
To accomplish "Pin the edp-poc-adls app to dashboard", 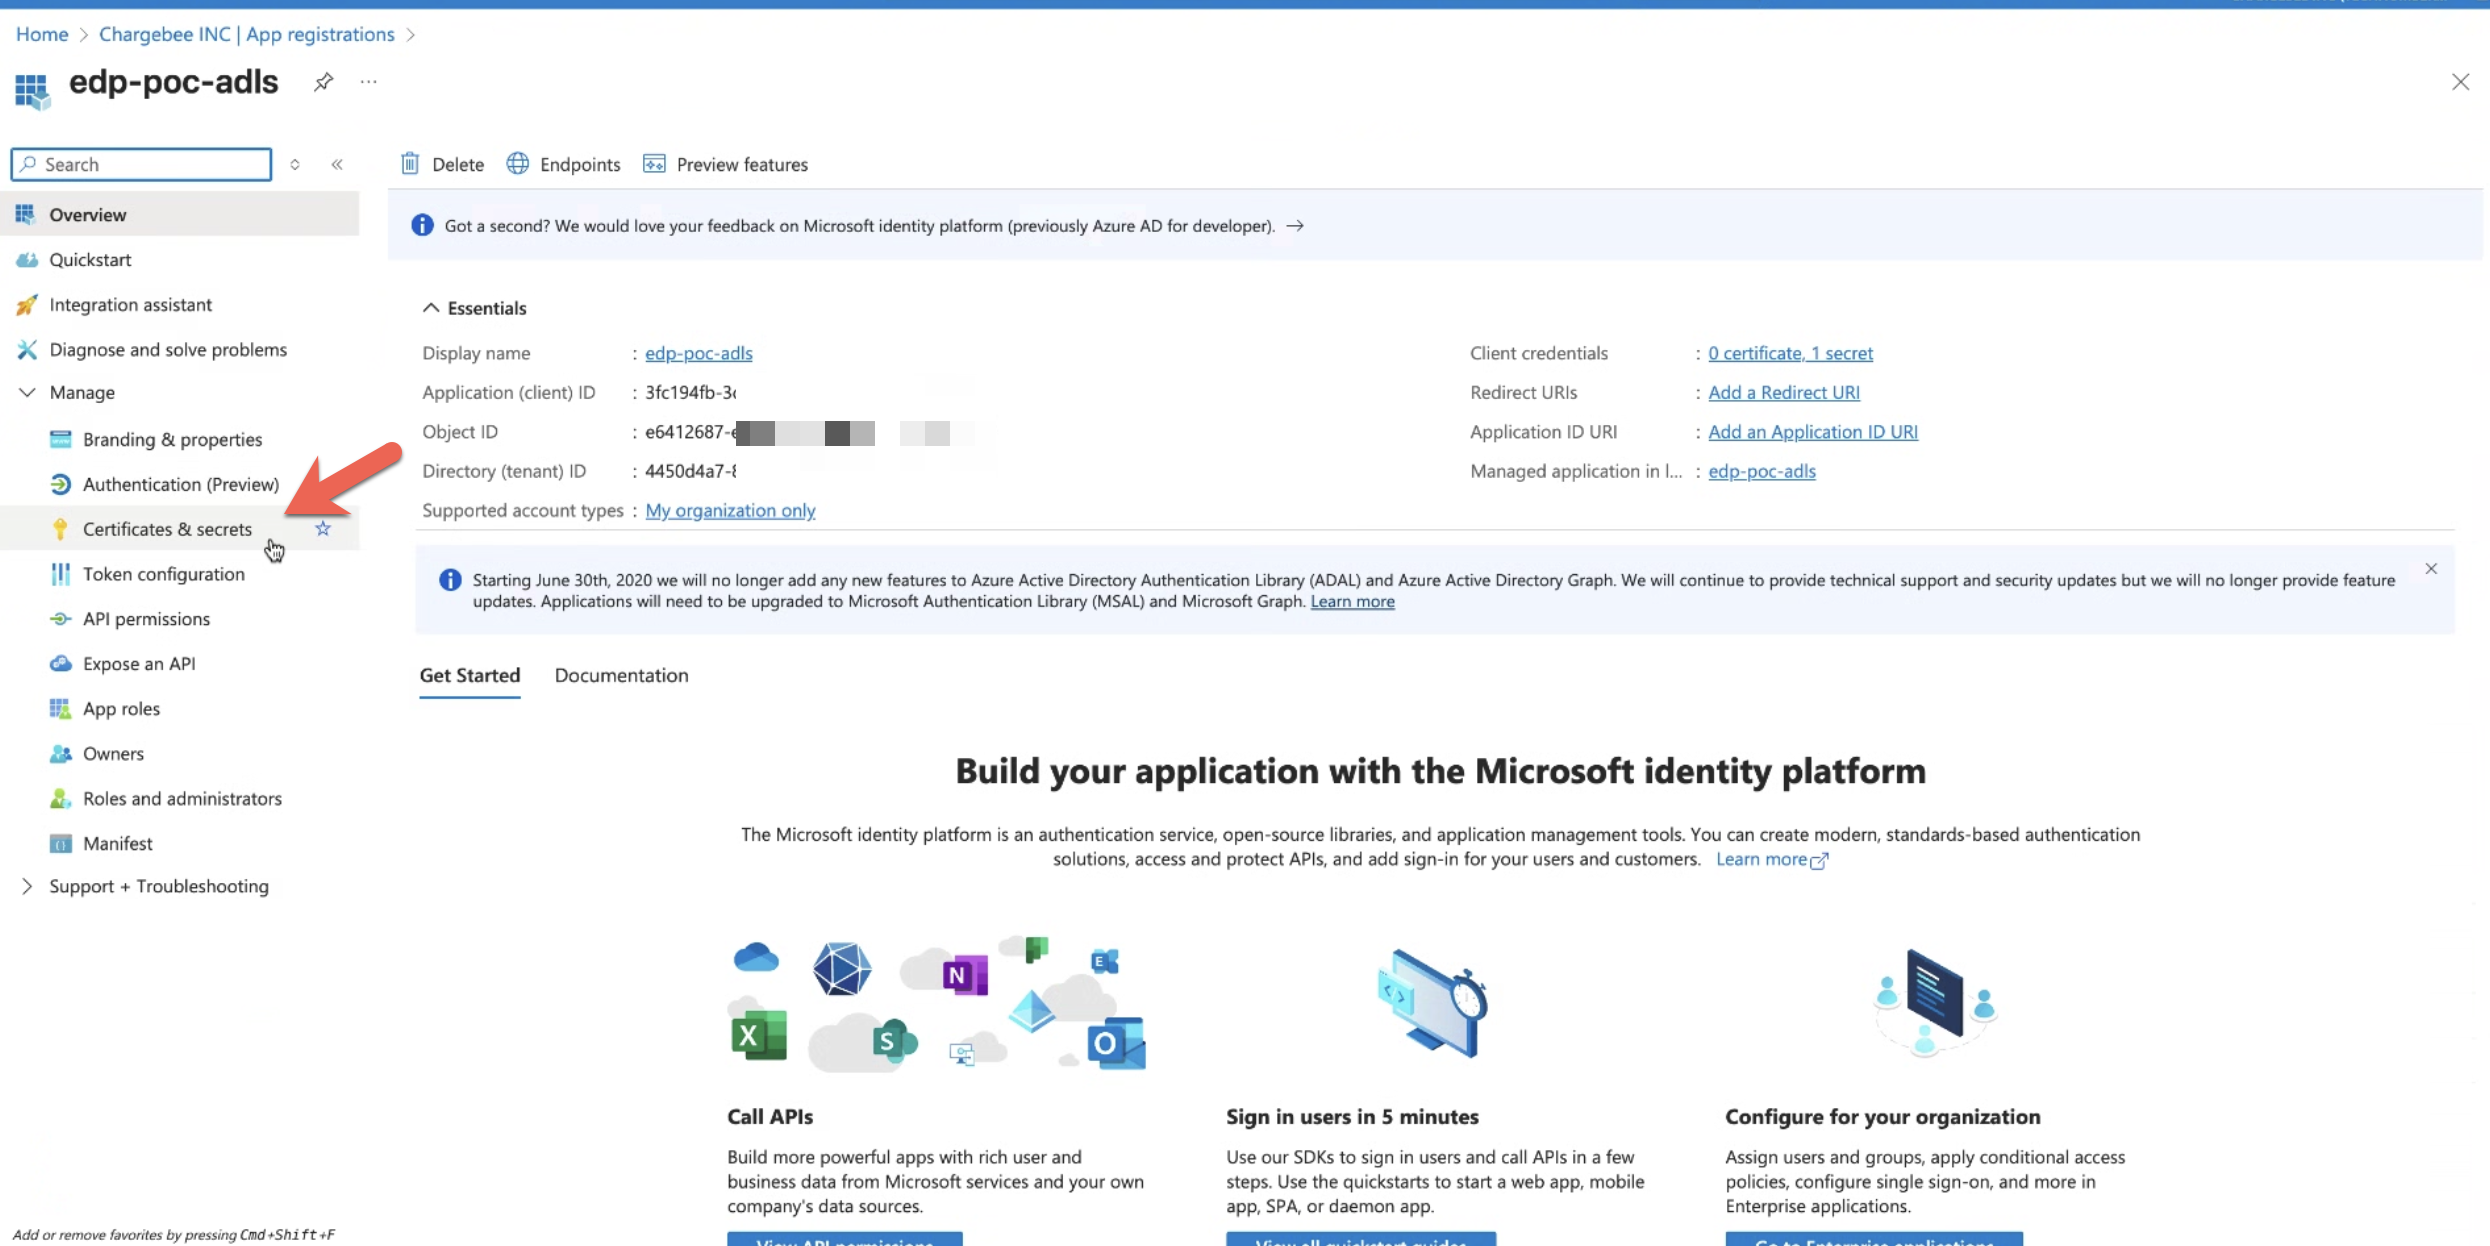I will point(323,82).
